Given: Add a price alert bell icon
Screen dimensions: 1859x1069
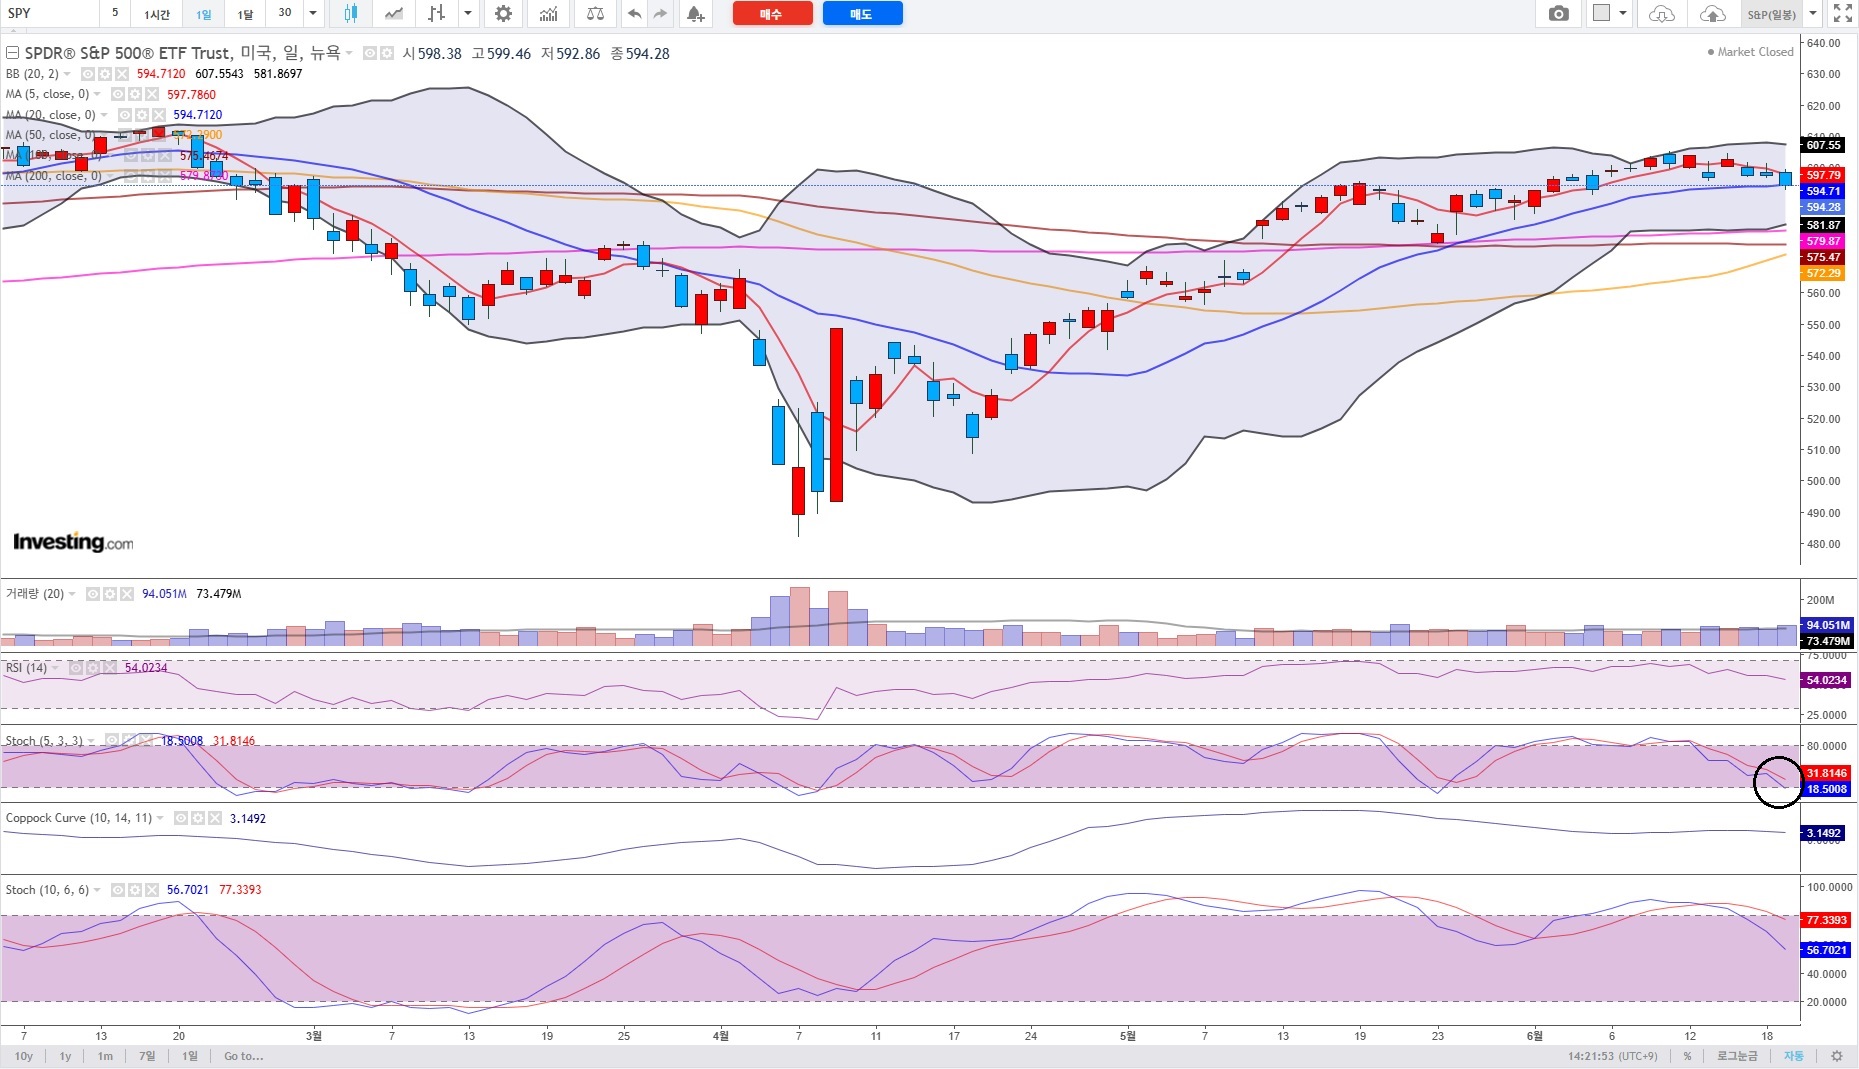Looking at the screenshot, I should pos(695,14).
